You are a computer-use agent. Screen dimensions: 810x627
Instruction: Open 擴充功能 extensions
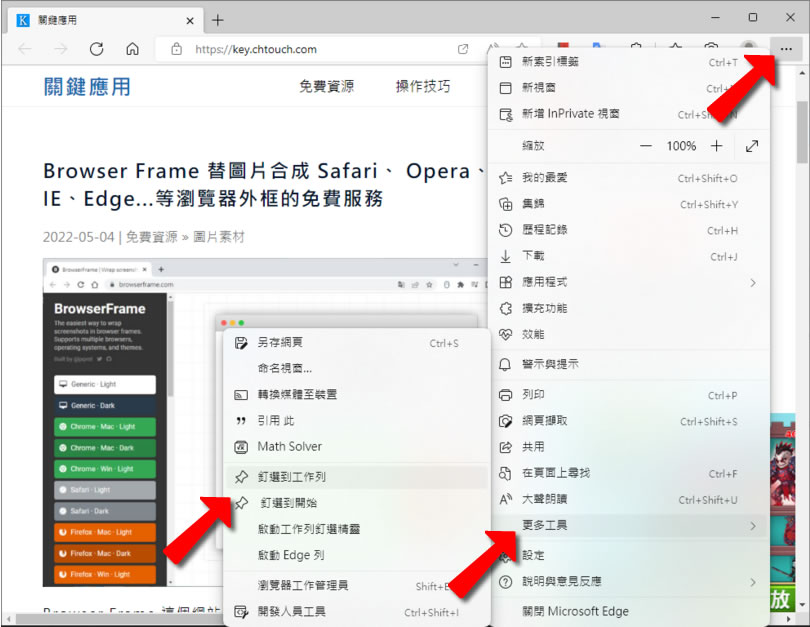tap(628, 308)
